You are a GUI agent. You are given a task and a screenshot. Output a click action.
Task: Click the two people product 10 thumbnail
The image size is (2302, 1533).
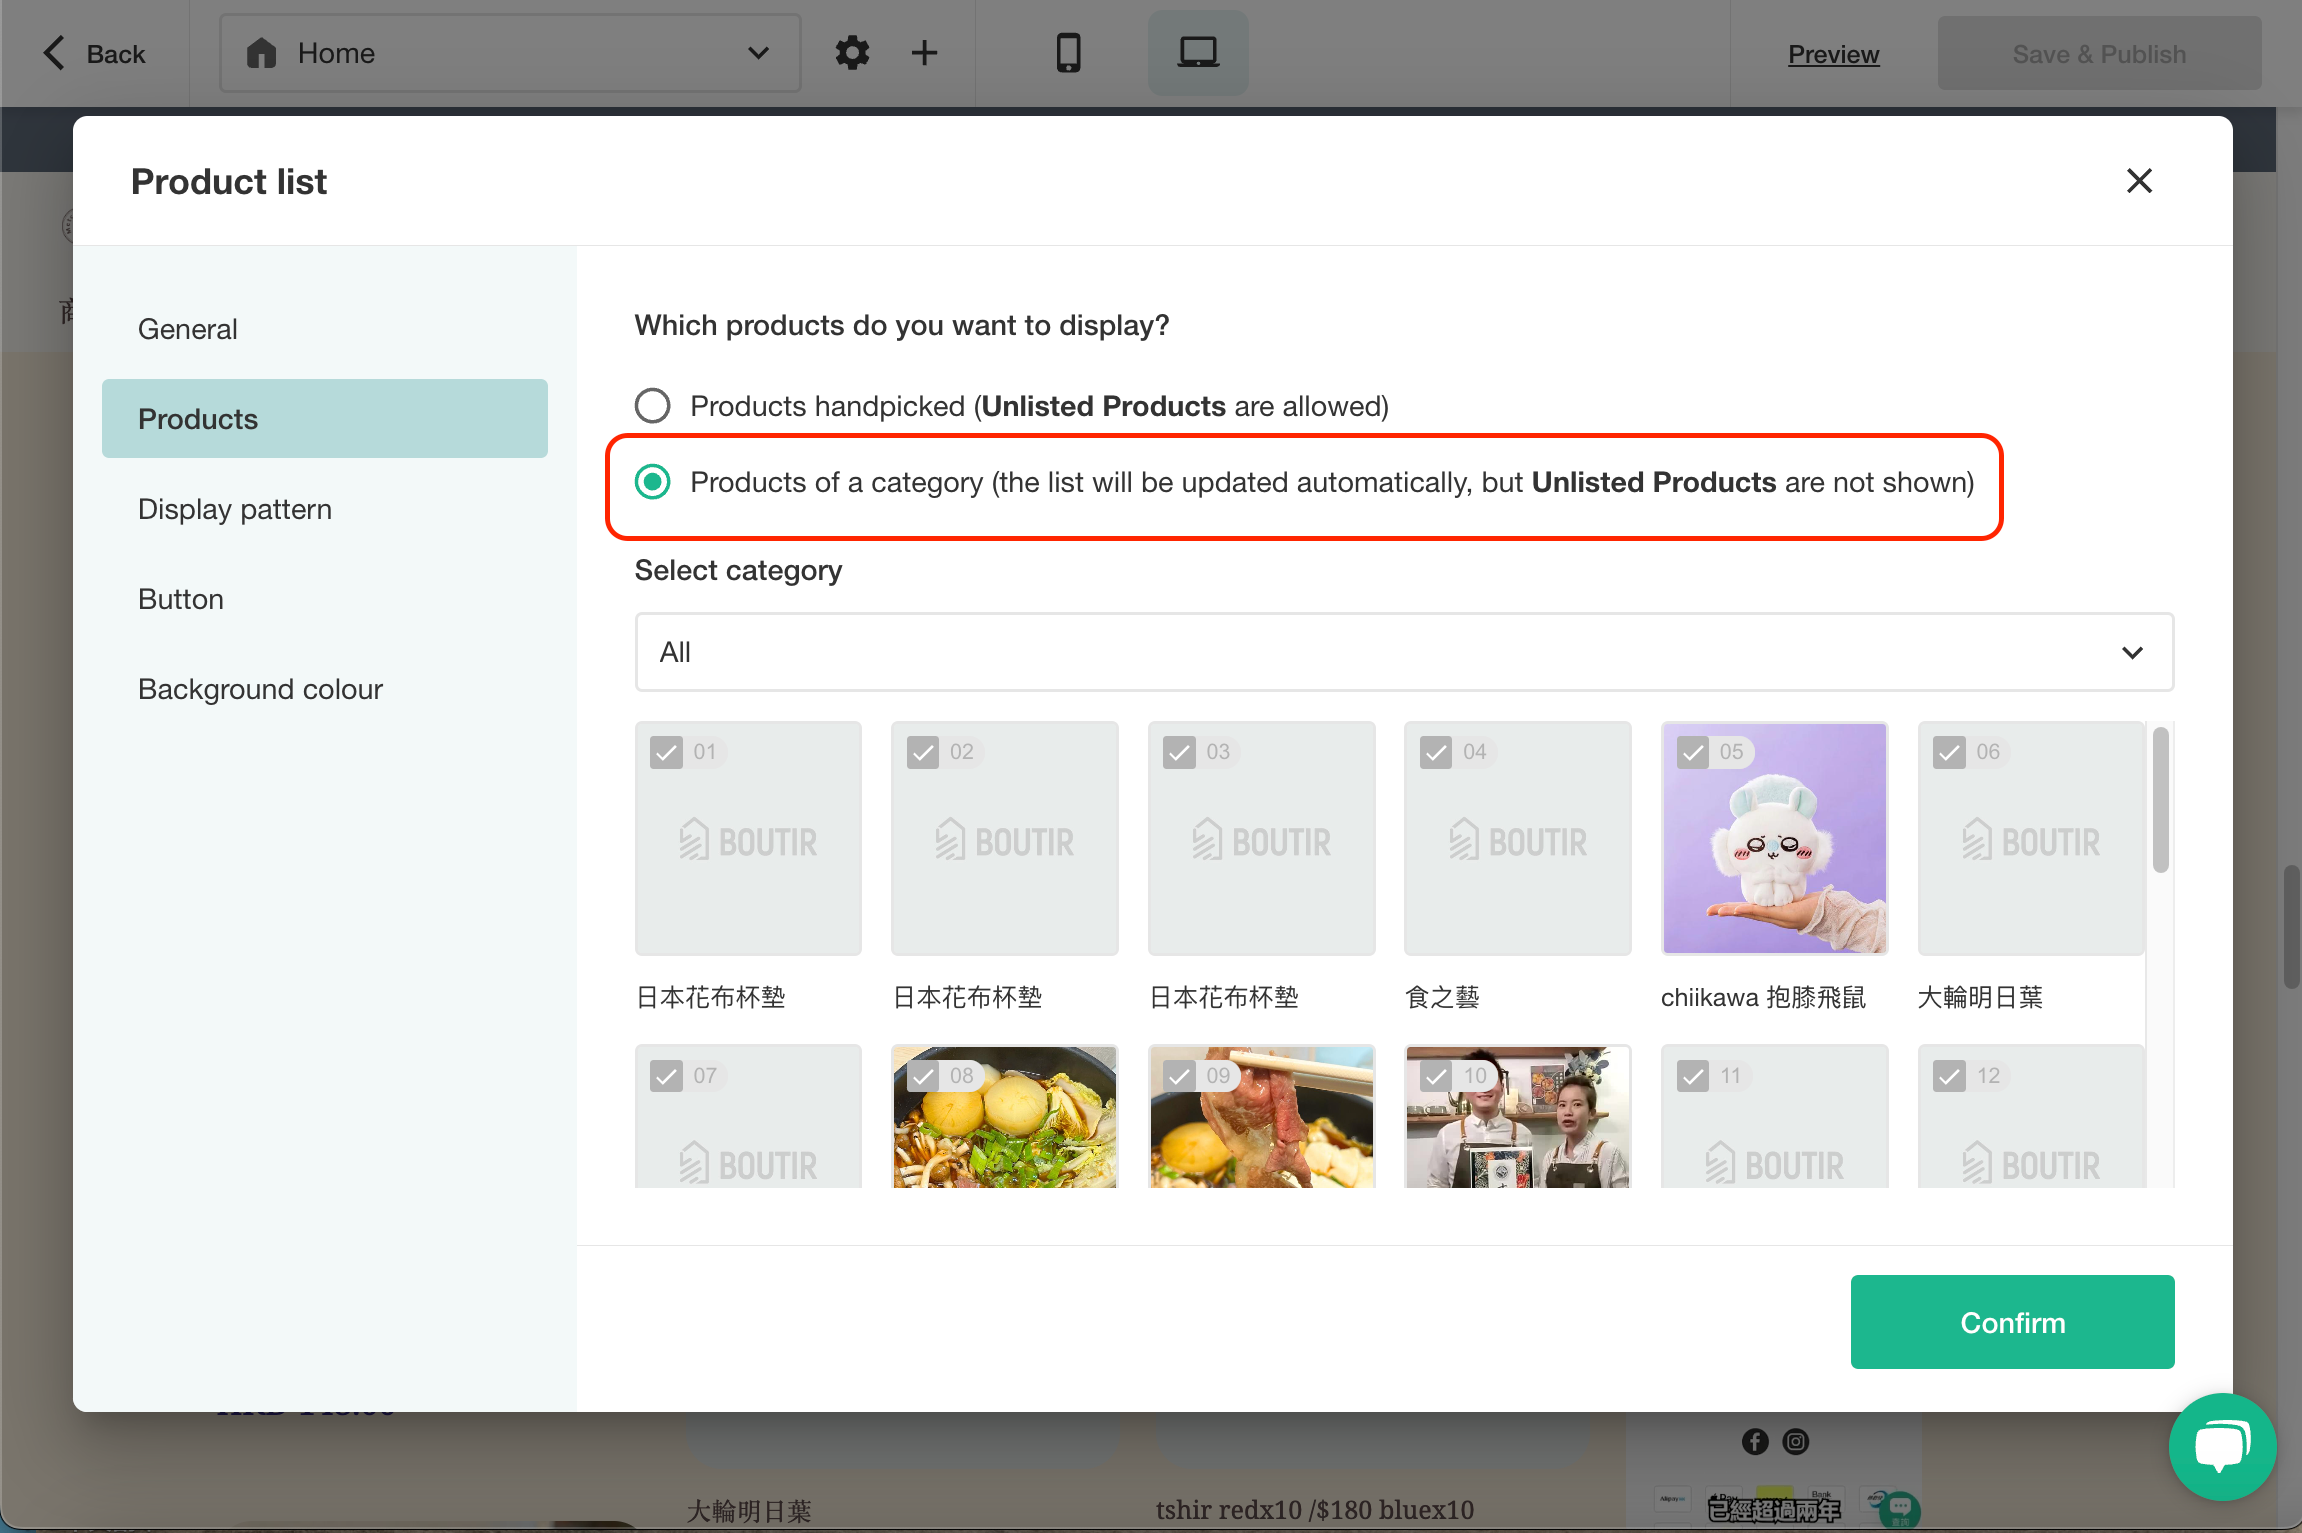tap(1518, 1117)
